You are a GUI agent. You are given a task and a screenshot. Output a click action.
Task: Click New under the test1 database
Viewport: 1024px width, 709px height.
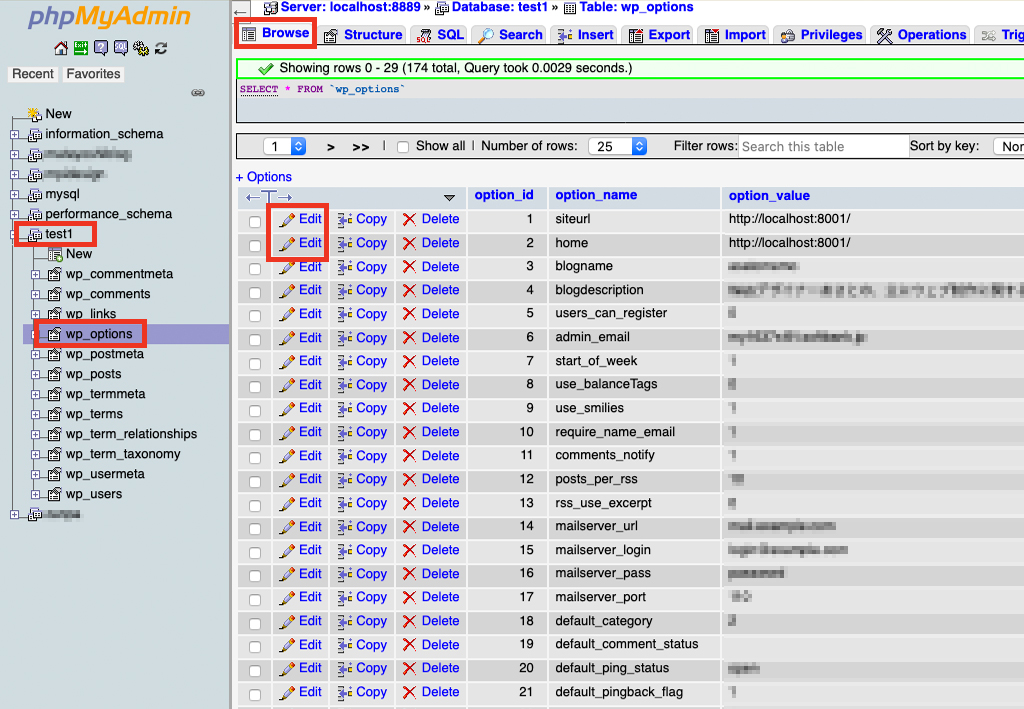tap(79, 254)
